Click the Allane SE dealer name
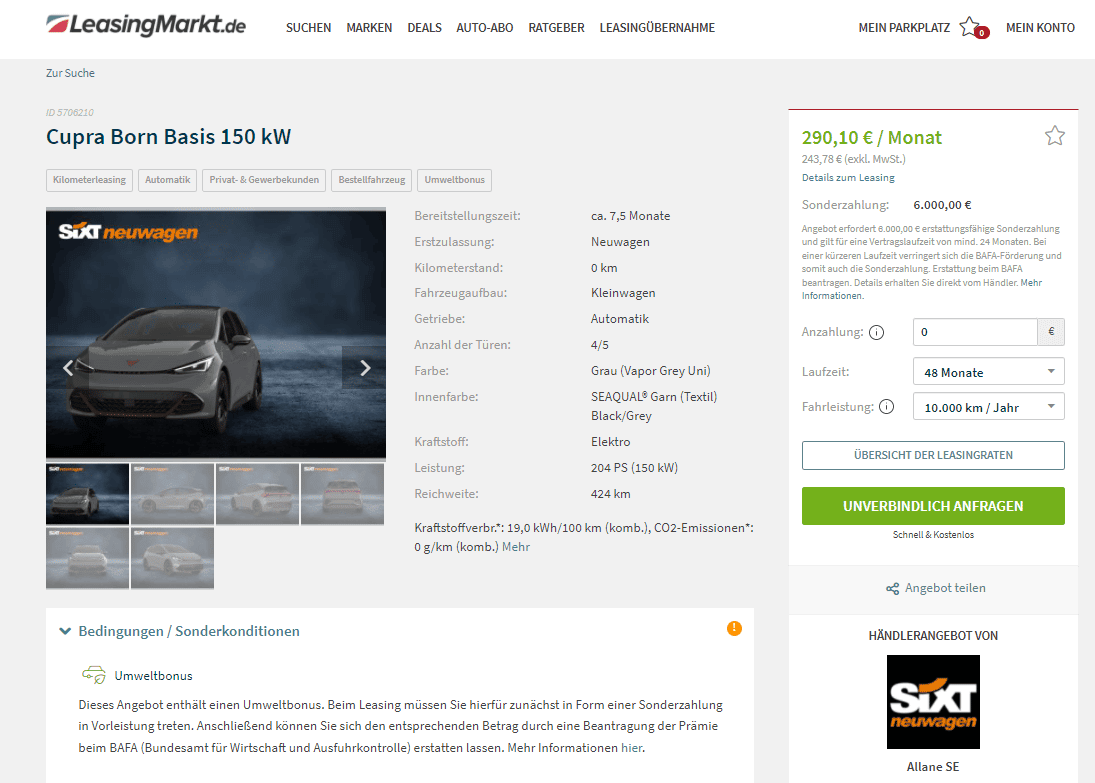 point(933,767)
